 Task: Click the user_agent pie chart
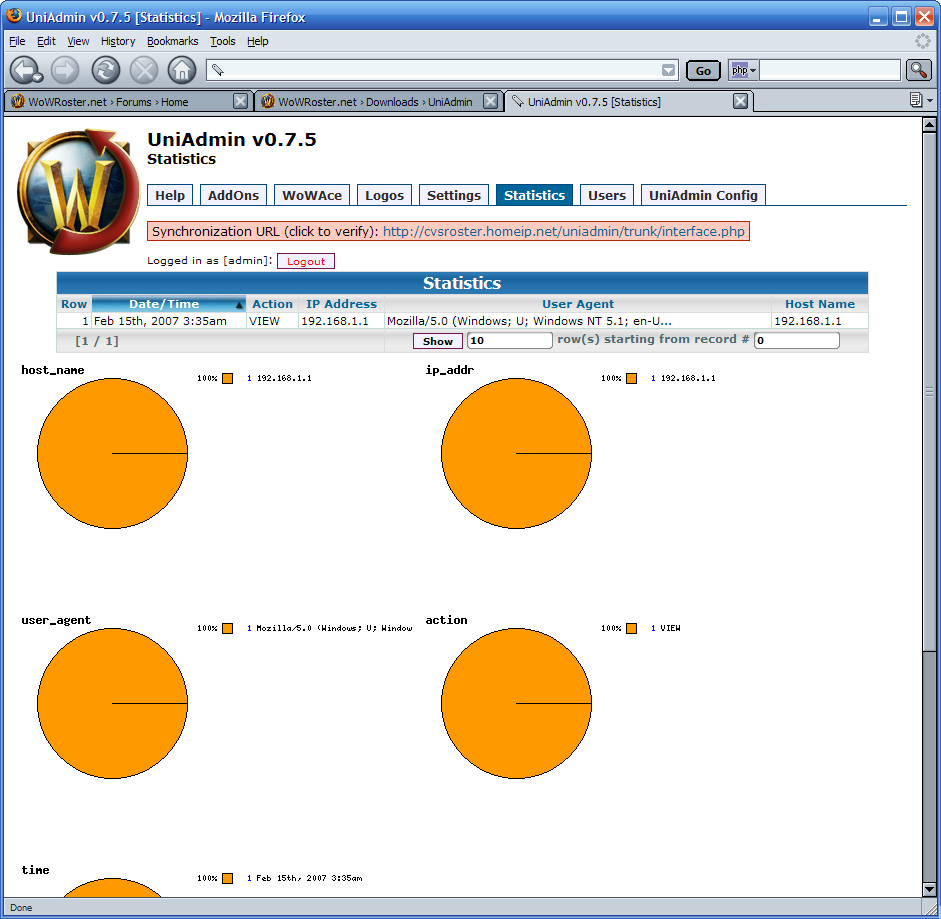tap(112, 704)
